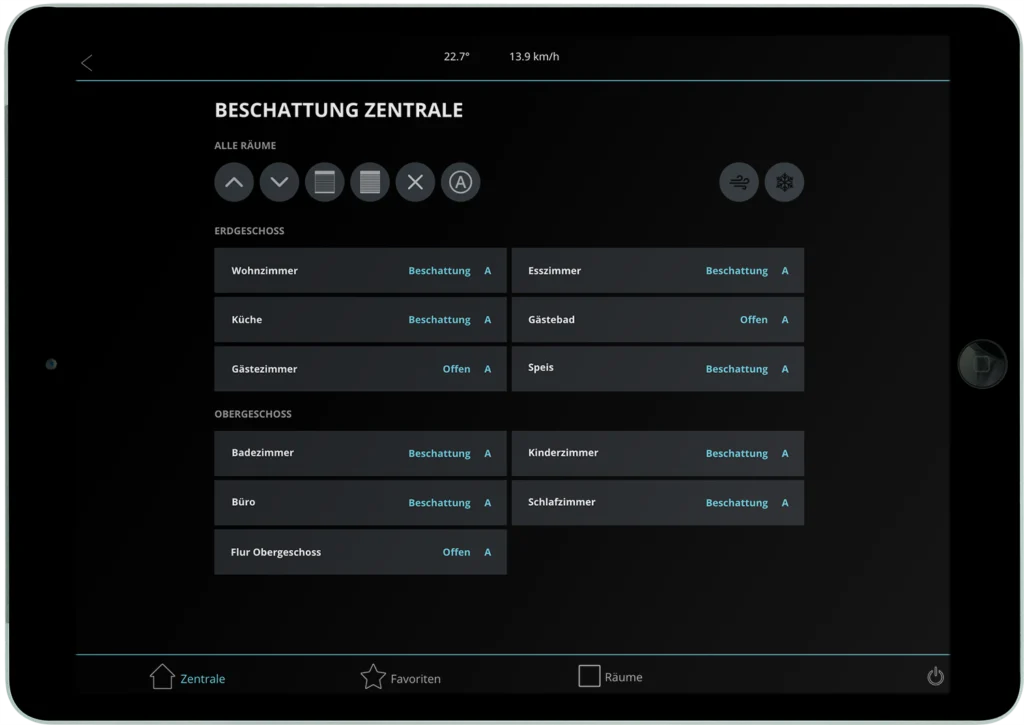This screenshot has height=725, width=1024.
Task: Lower all blinds with the down arrow
Action: click(279, 182)
